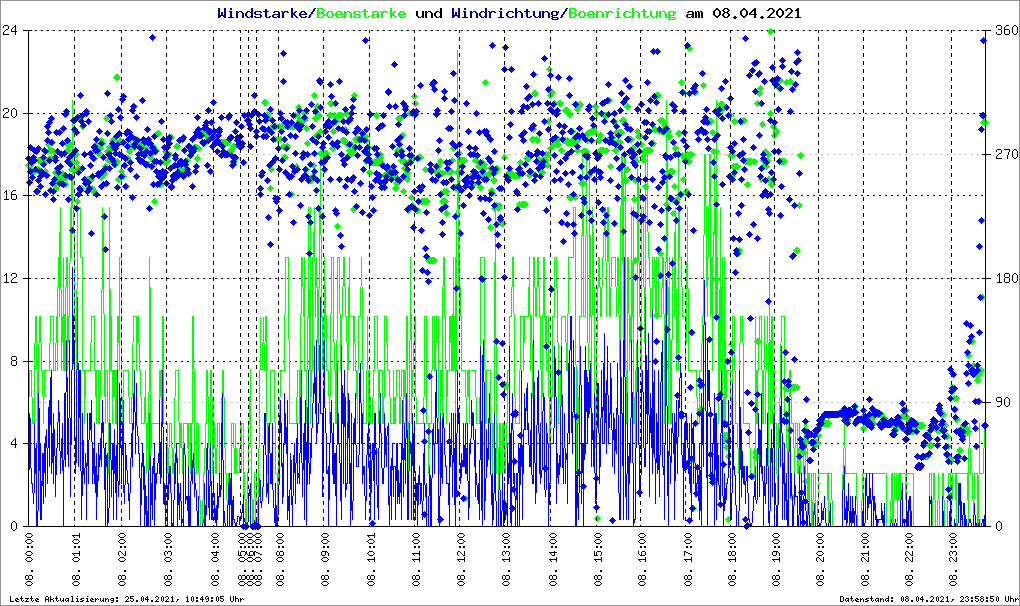
Task: Click the blue "Windstarke" title word
Action: [x=264, y=14]
